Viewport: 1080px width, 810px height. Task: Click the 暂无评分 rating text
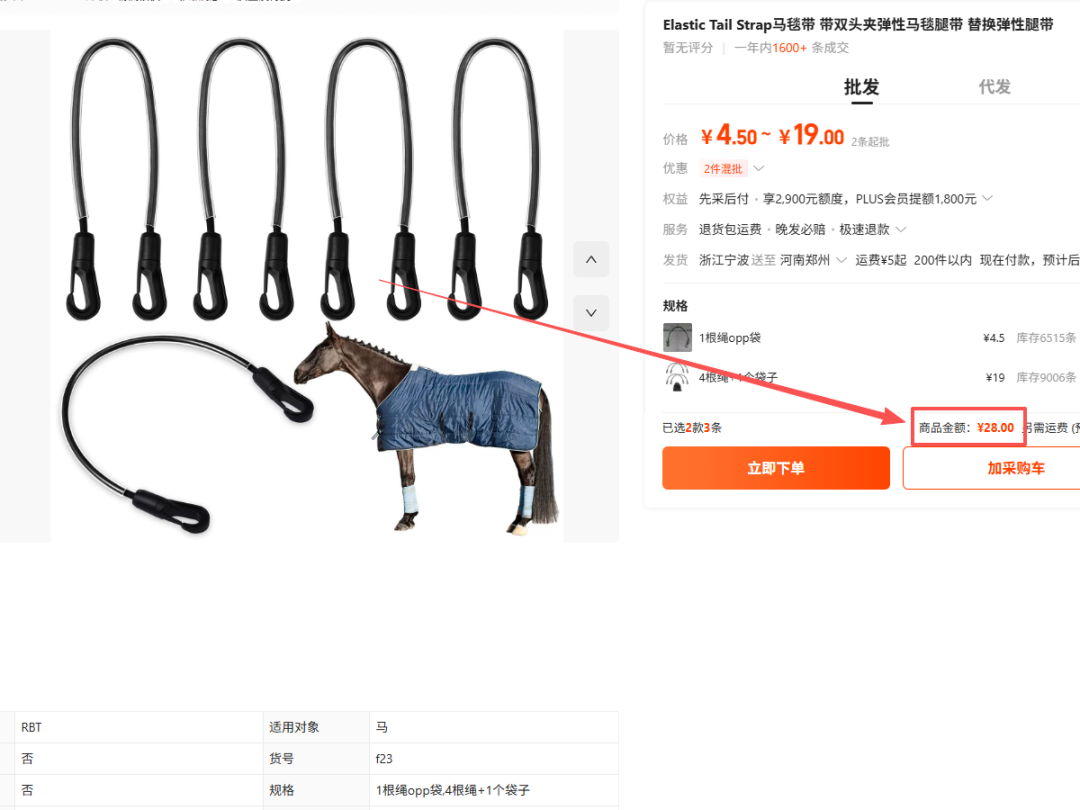[687, 48]
